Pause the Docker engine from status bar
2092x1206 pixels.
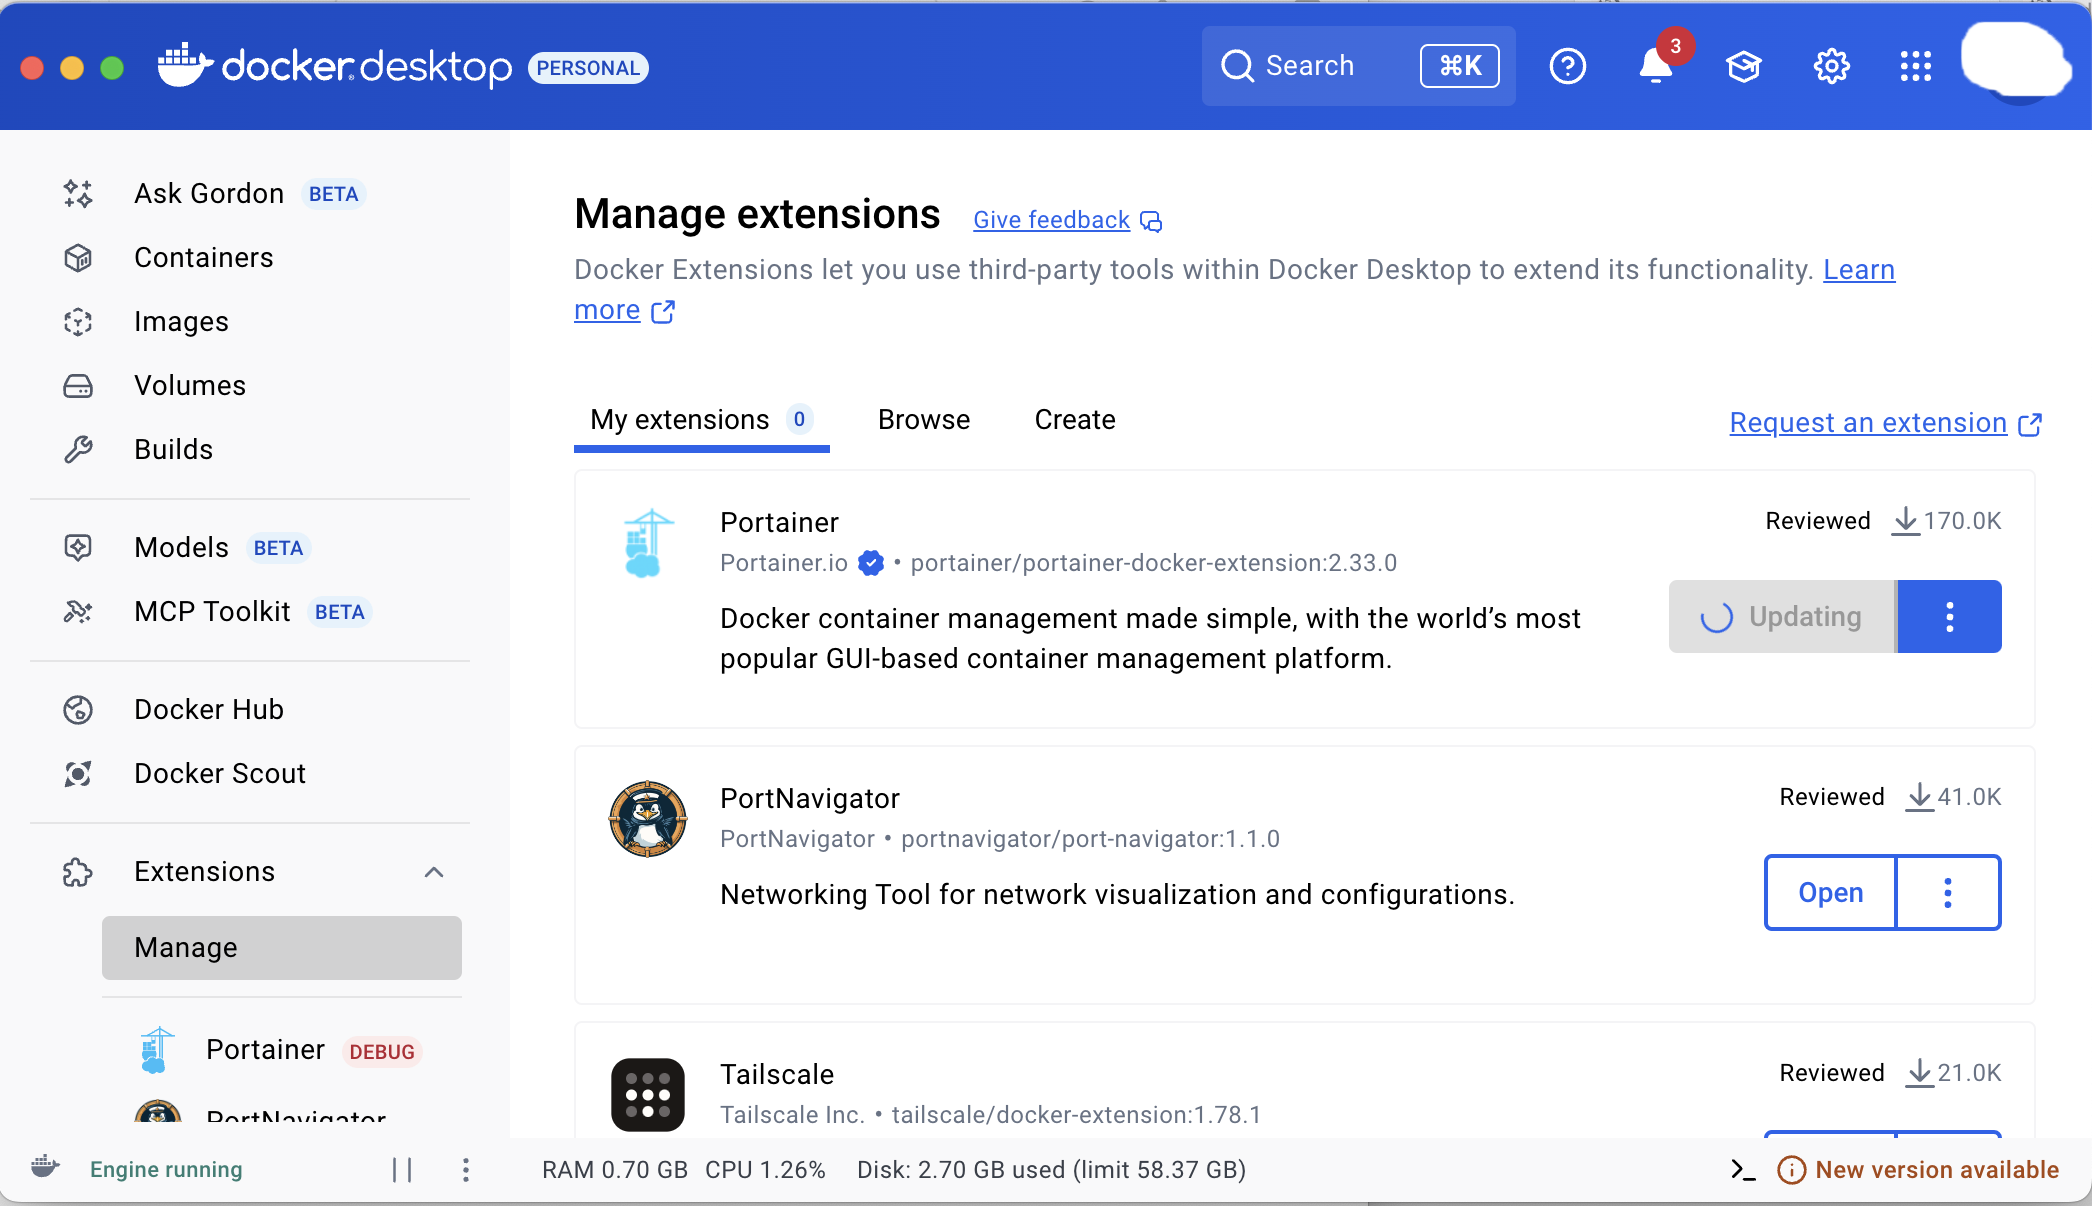click(402, 1169)
